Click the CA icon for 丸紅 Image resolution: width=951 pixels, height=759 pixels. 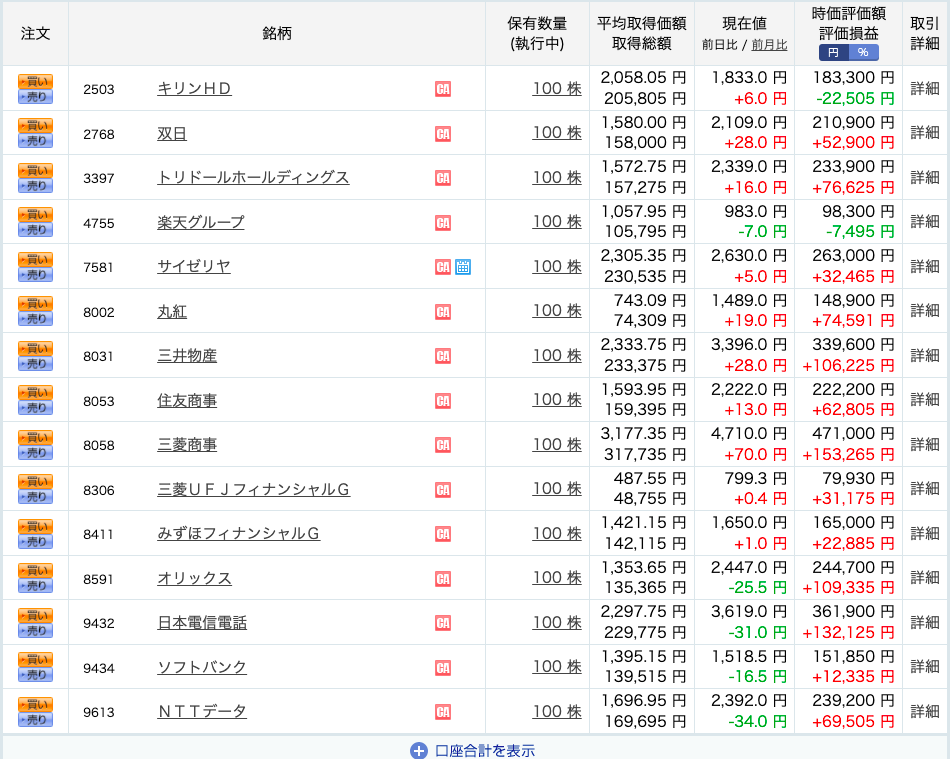click(x=443, y=312)
